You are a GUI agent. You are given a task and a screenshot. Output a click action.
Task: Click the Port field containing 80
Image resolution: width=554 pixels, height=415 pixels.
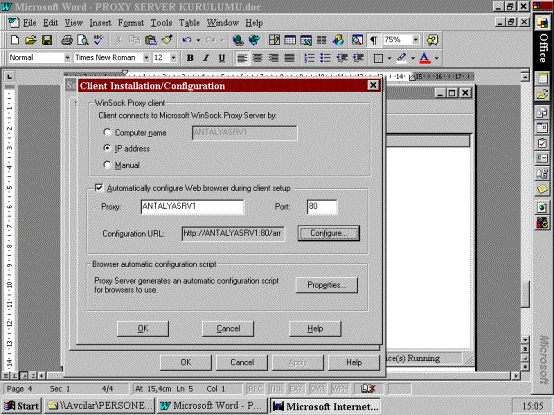[322, 207]
